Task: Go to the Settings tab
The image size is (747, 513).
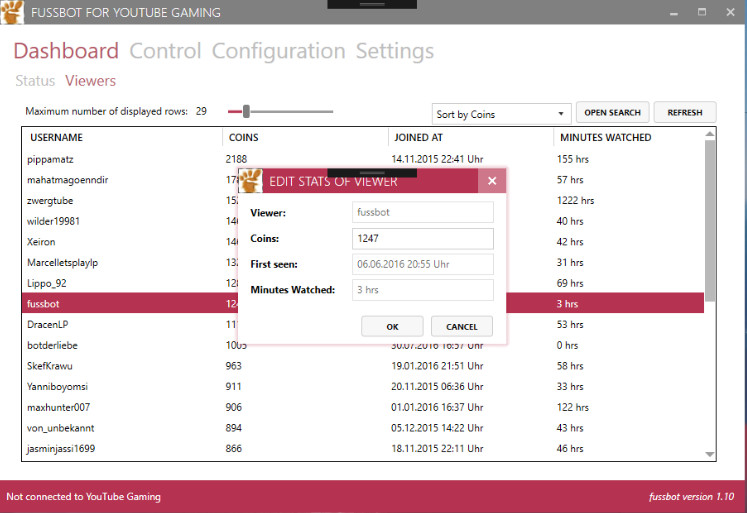Action: [x=395, y=51]
